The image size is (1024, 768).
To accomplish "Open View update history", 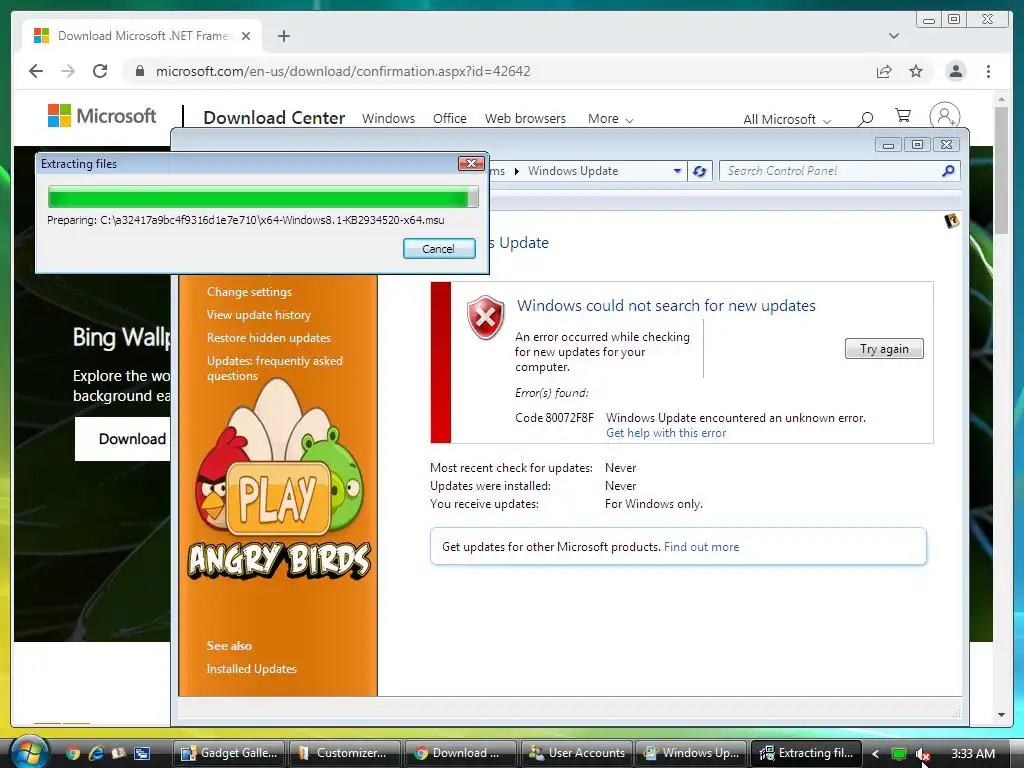I will [x=259, y=315].
